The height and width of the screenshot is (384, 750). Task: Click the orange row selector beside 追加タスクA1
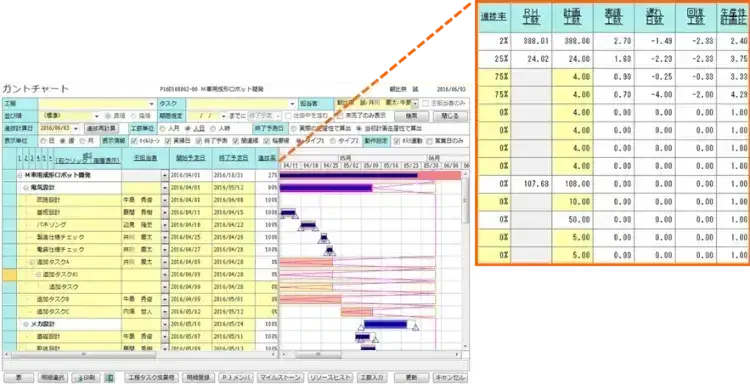click(10, 275)
